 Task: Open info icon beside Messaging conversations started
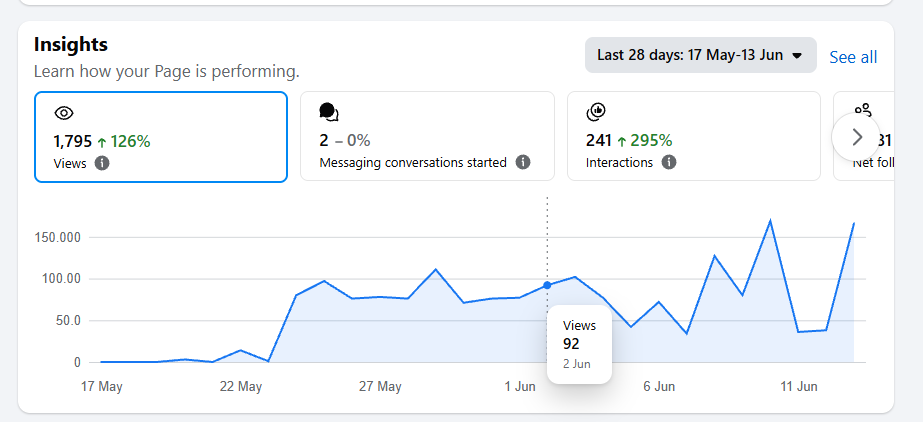(x=523, y=162)
